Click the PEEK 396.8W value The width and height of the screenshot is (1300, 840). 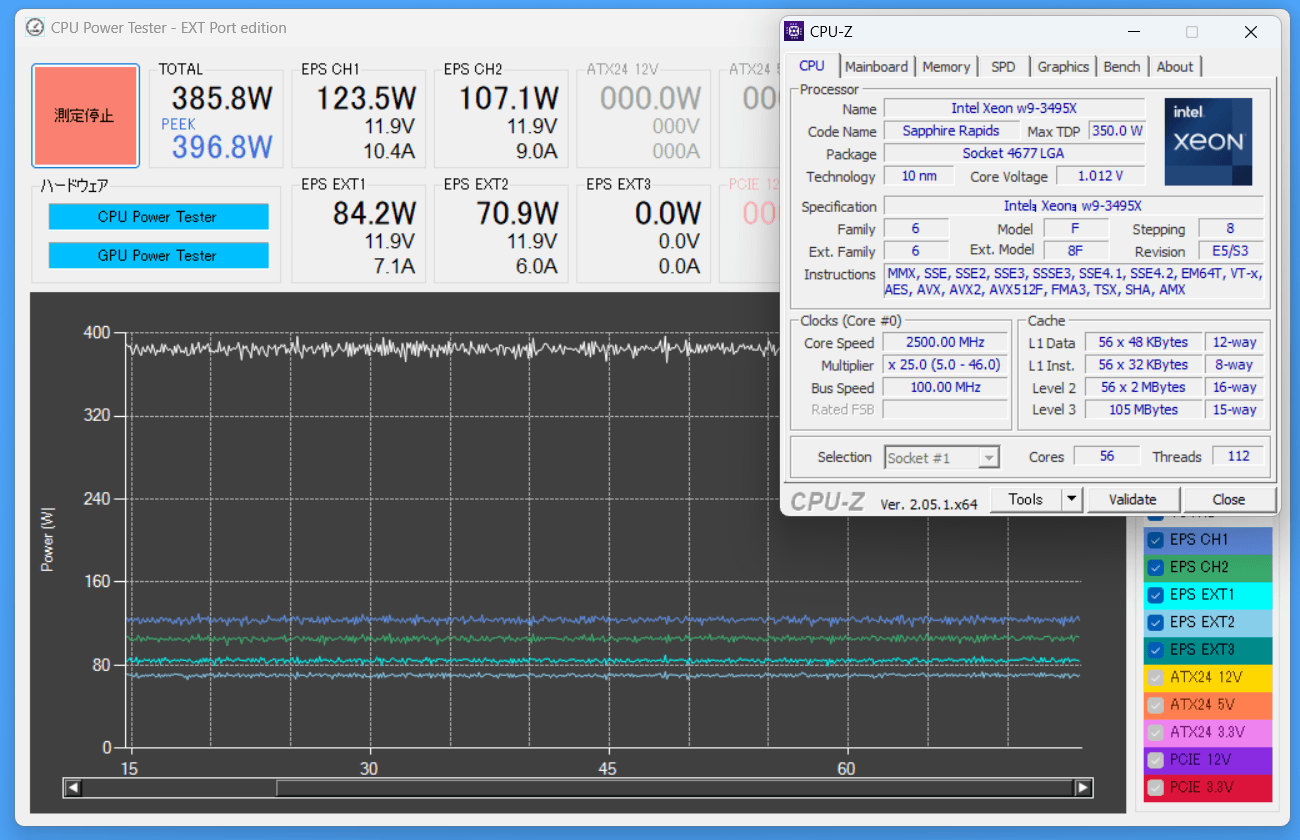[222, 147]
